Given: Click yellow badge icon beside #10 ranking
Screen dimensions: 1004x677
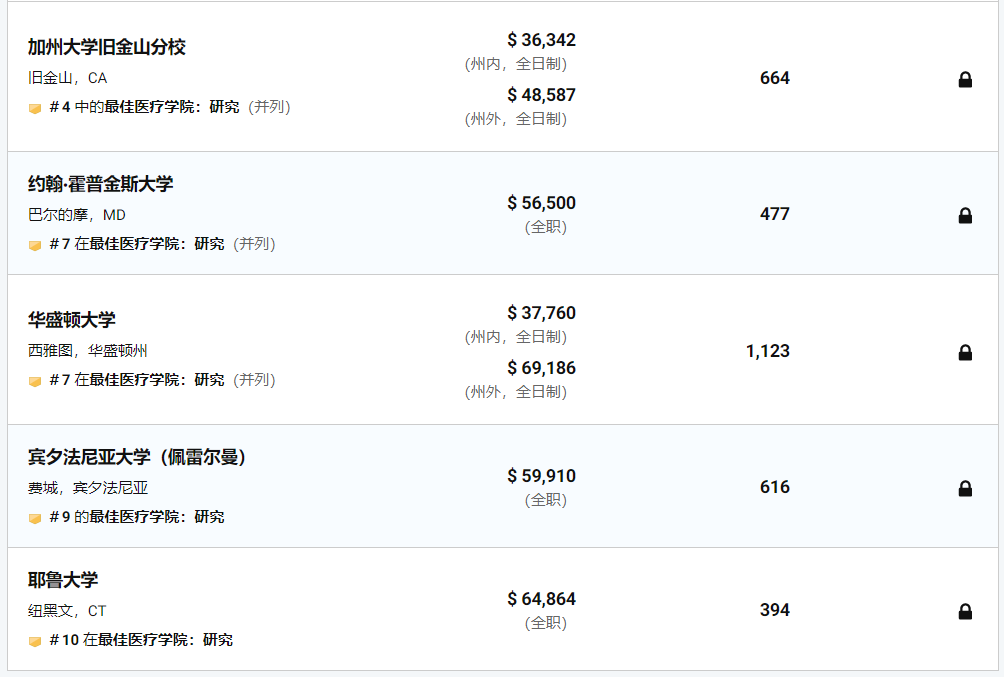Looking at the screenshot, I should (35, 641).
